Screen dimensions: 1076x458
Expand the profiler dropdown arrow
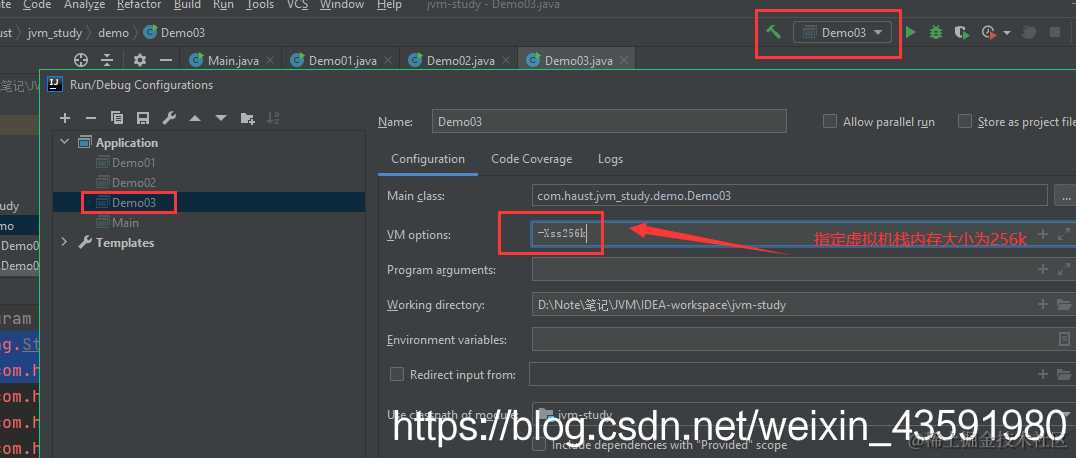pyautogui.click(x=1007, y=32)
